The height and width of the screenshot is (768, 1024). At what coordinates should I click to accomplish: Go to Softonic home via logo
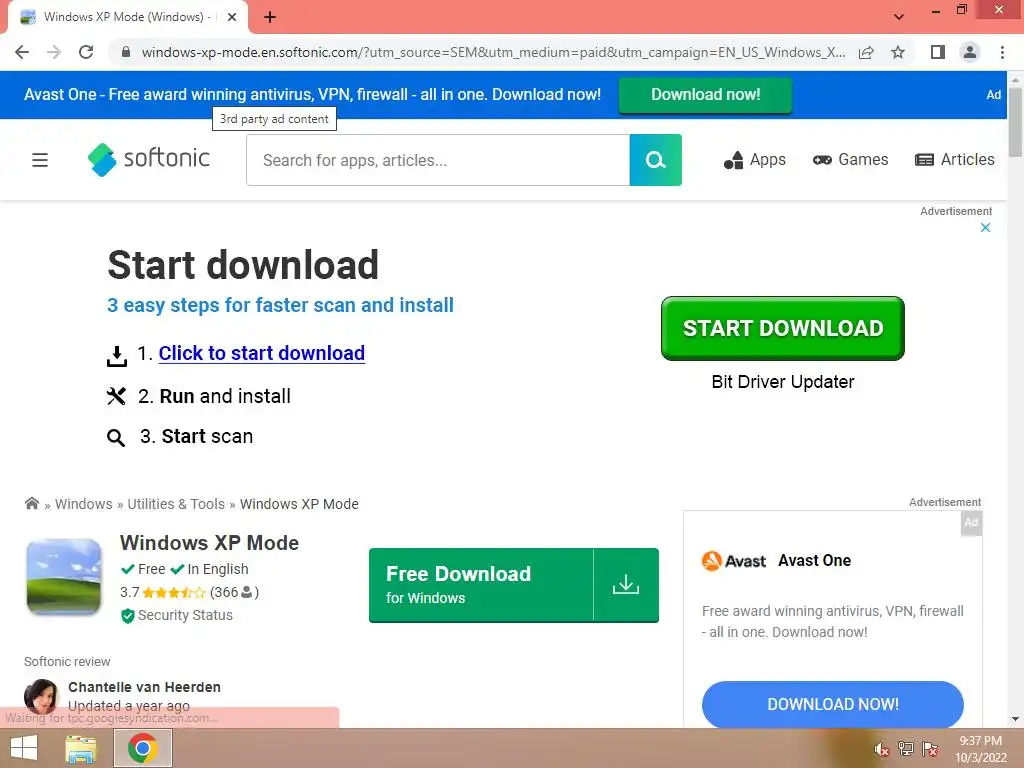[x=149, y=159]
